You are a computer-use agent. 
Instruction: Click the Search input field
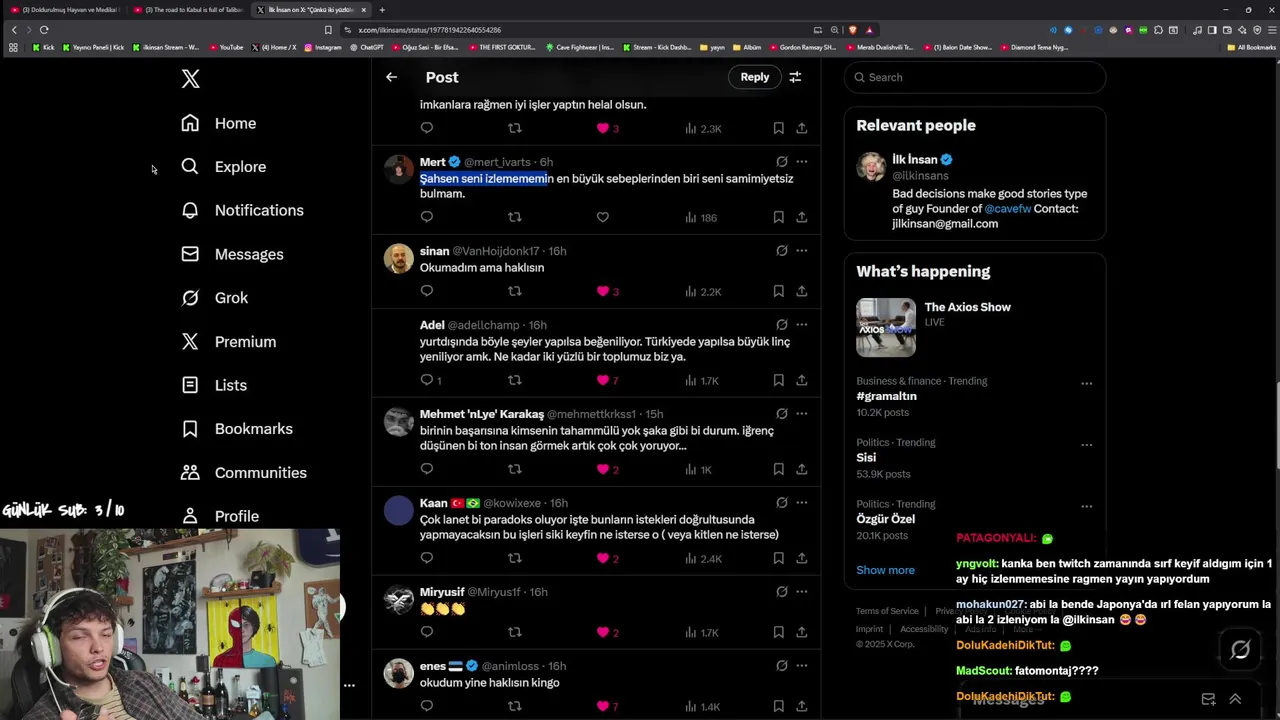click(975, 77)
